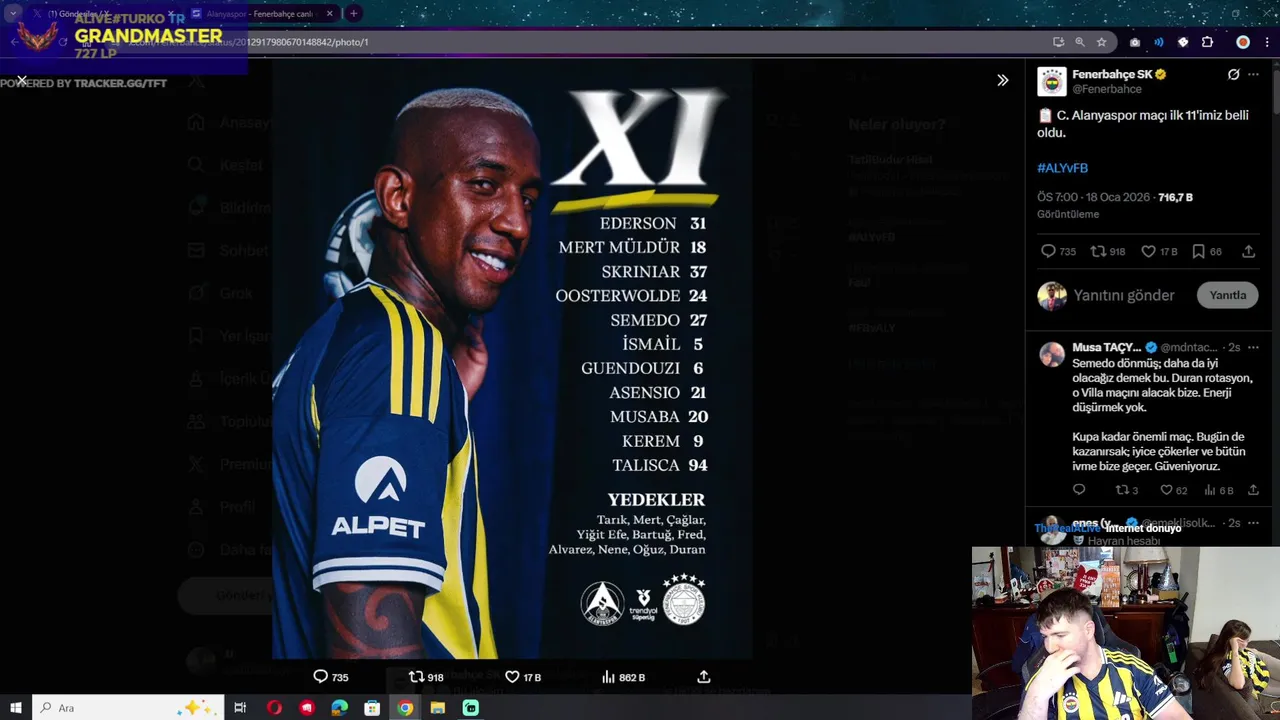This screenshot has height=720, width=1280.
Task: Share Musa TAÇY's comment
Action: click(x=1253, y=490)
